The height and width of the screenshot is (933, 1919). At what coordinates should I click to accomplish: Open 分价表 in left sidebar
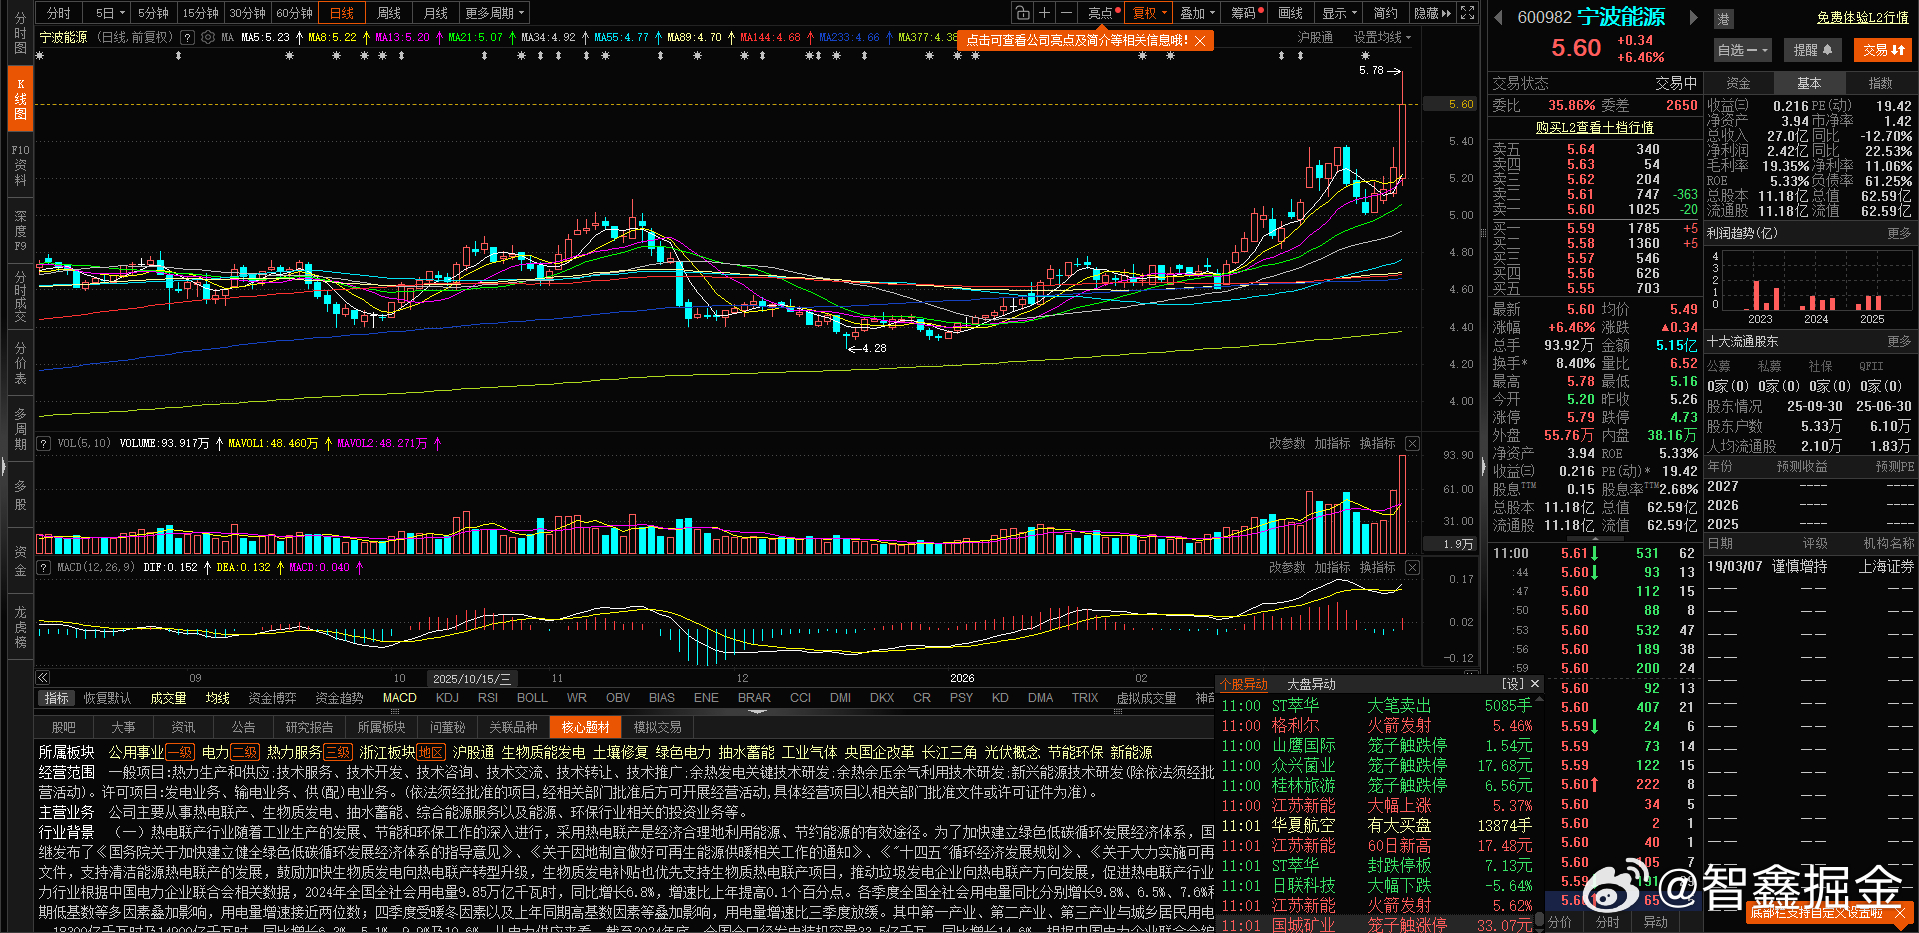pyautogui.click(x=20, y=363)
